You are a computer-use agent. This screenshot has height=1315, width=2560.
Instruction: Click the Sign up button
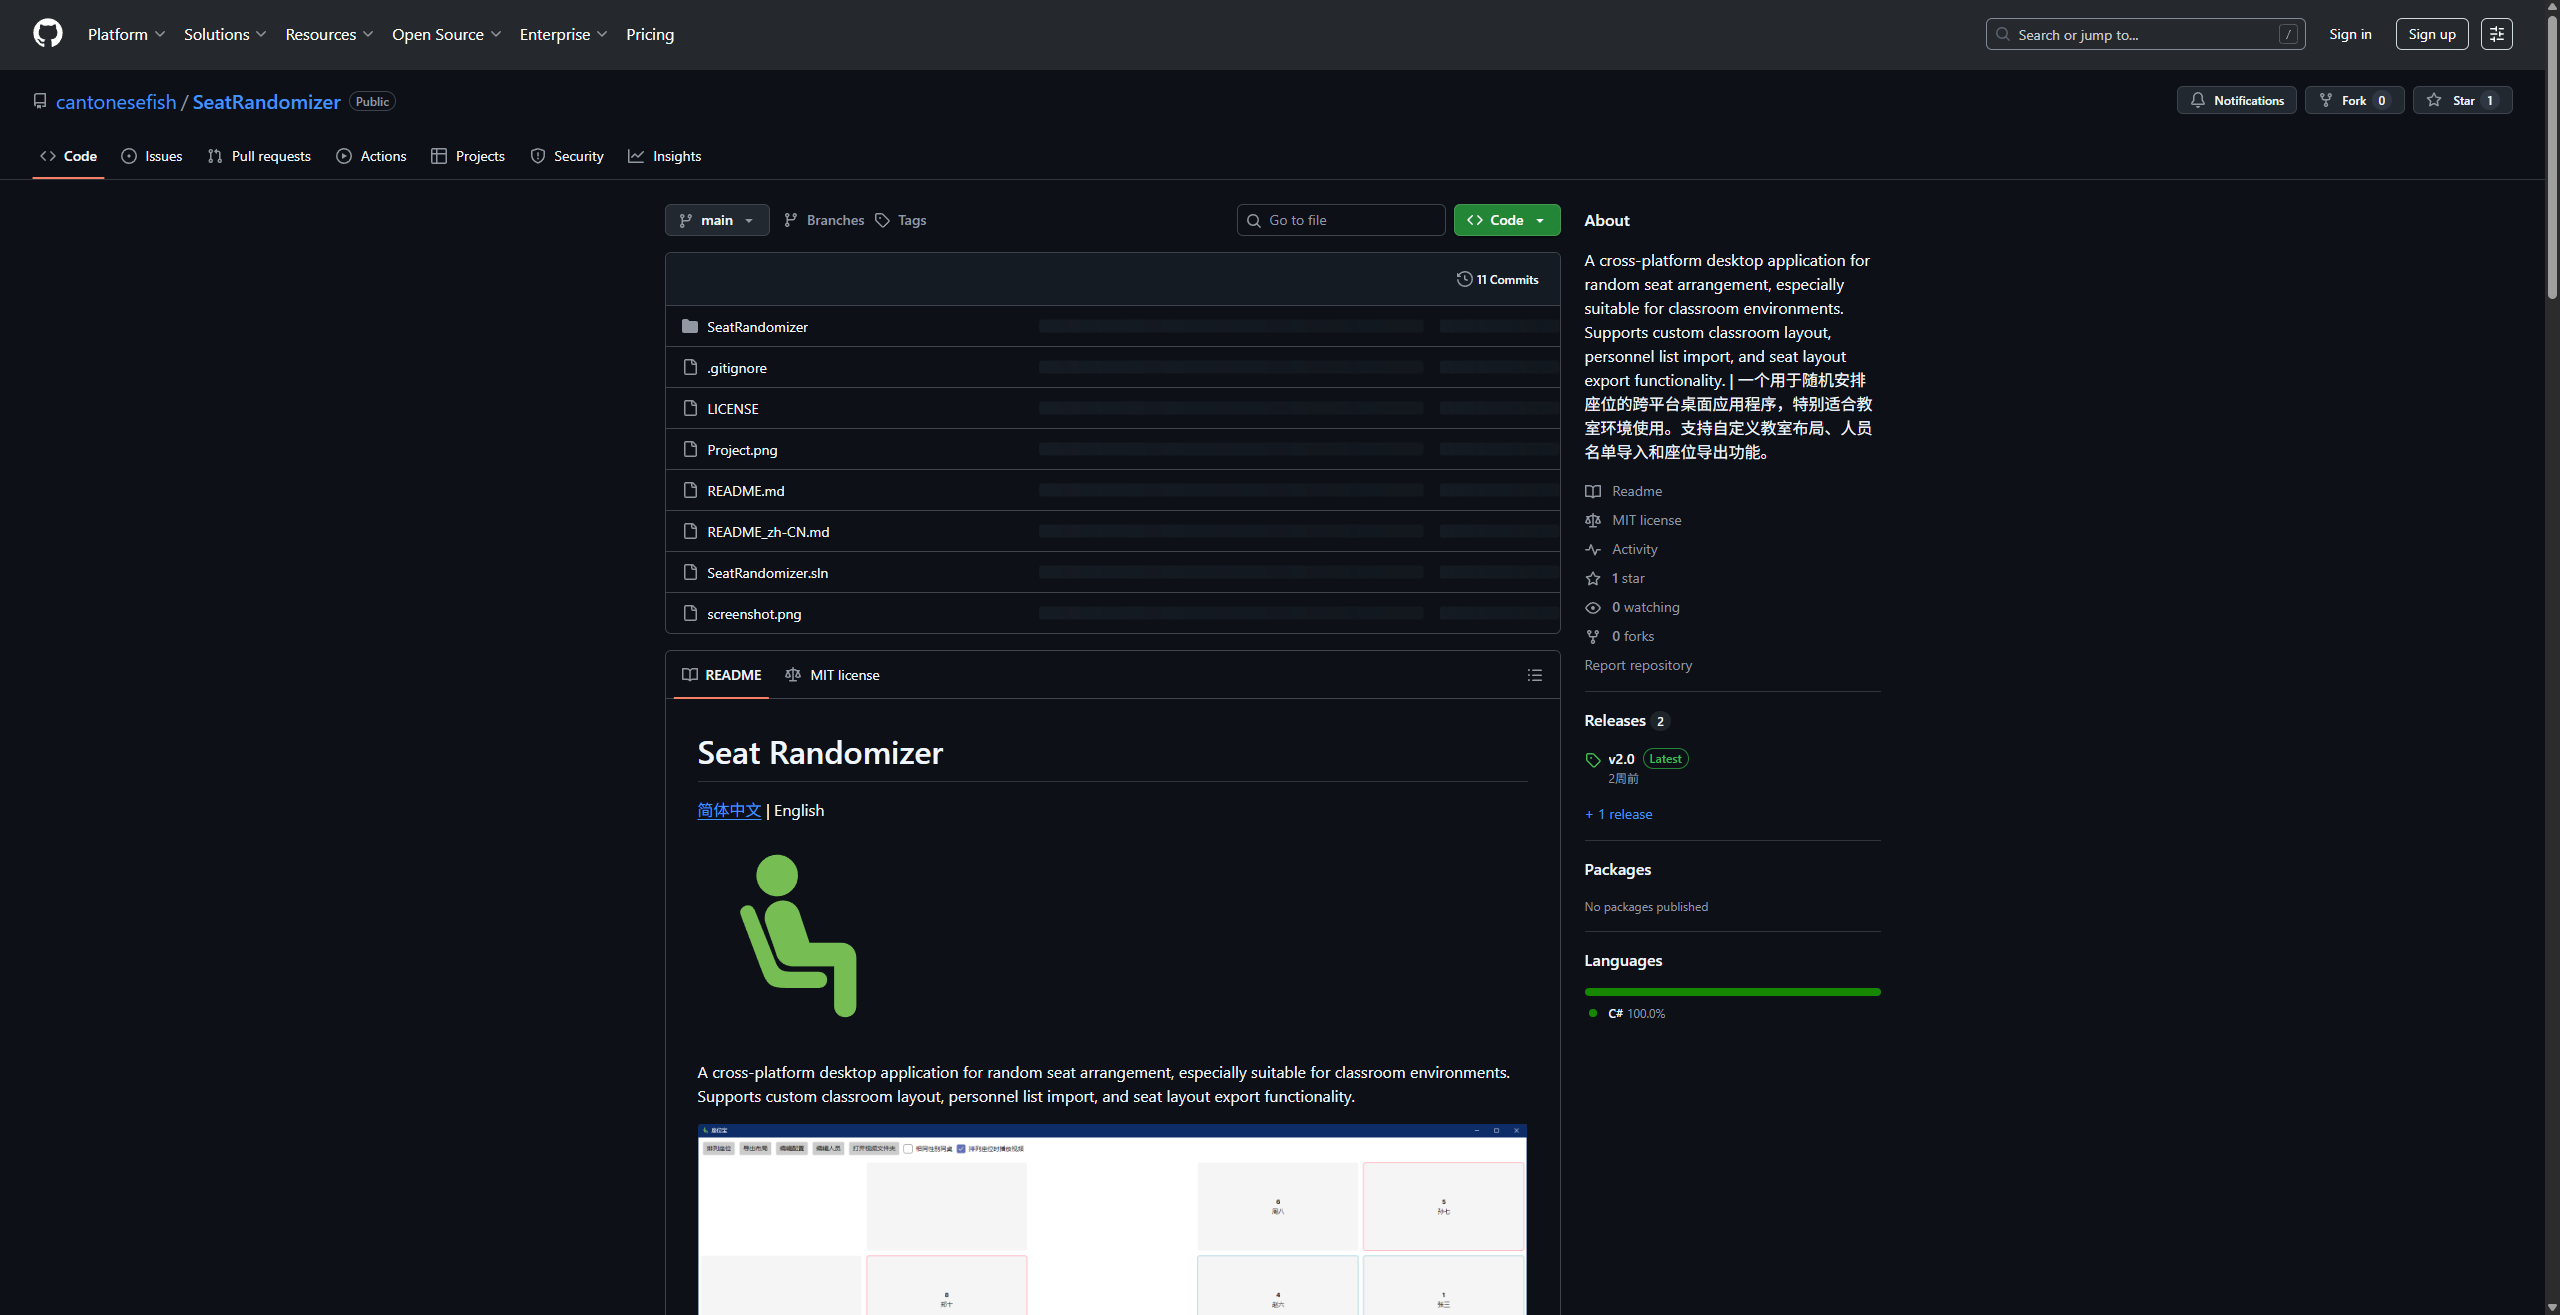[2432, 34]
